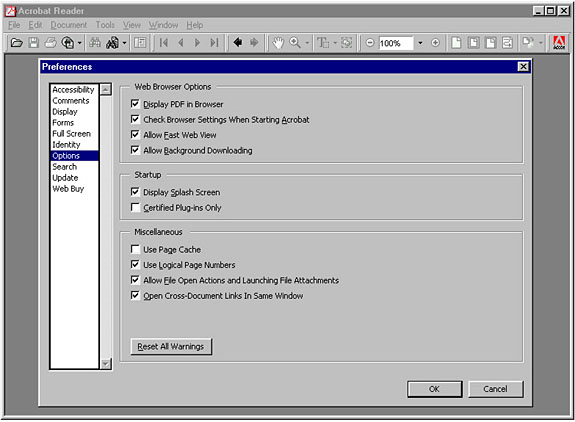
Task: Enable Certified Plug-ins Only checkbox
Action: (135, 208)
